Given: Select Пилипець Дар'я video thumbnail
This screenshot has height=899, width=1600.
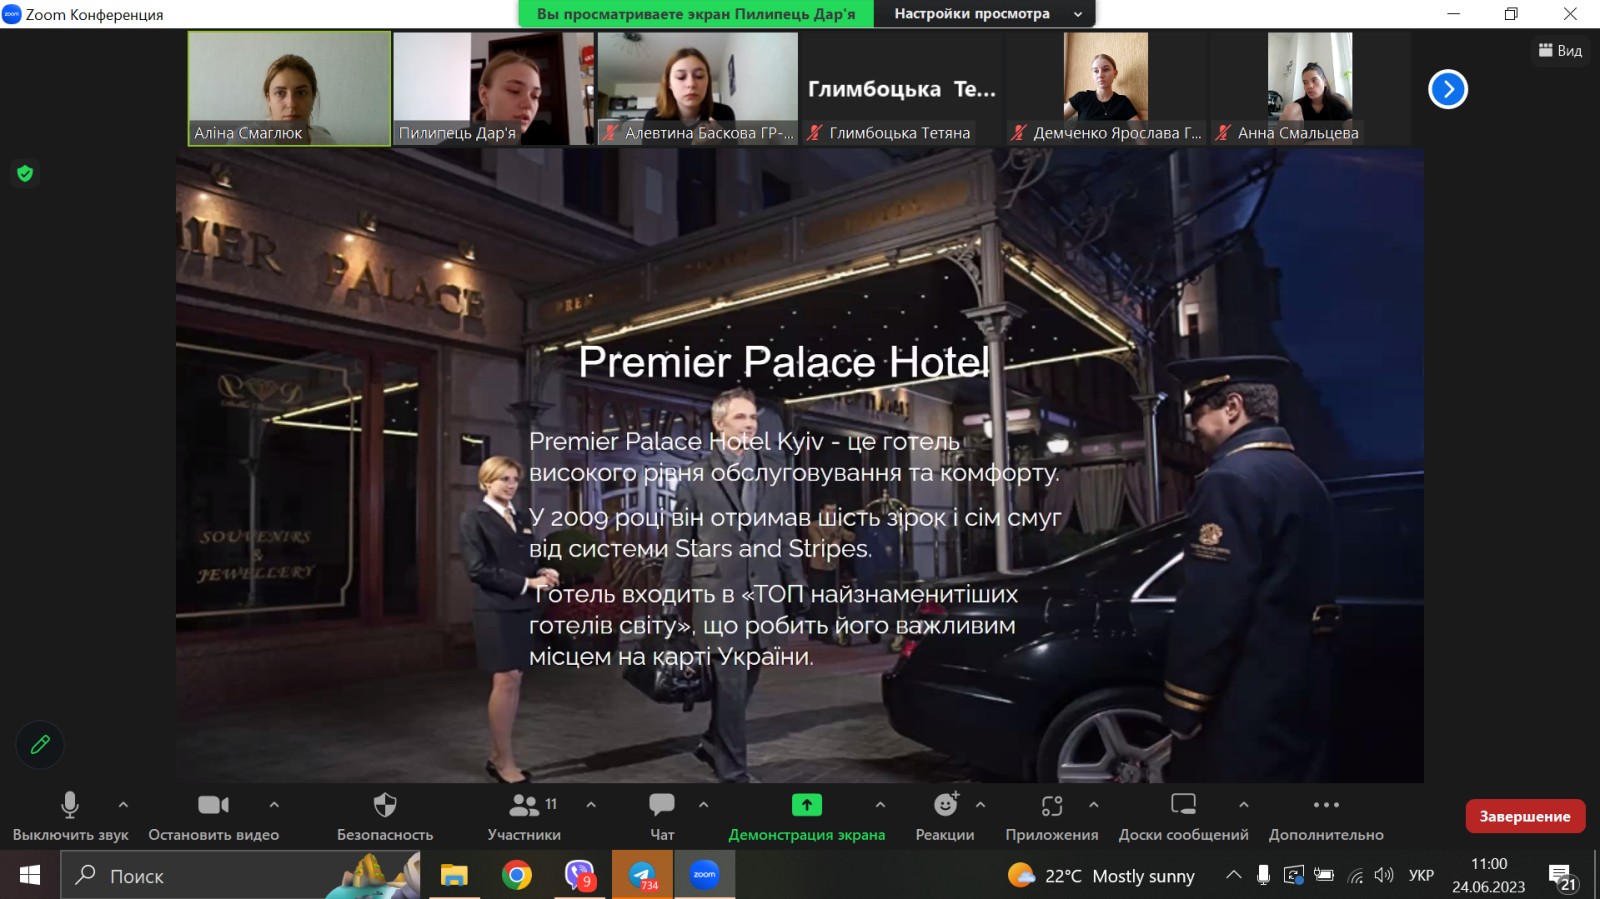Looking at the screenshot, I should coord(493,89).
